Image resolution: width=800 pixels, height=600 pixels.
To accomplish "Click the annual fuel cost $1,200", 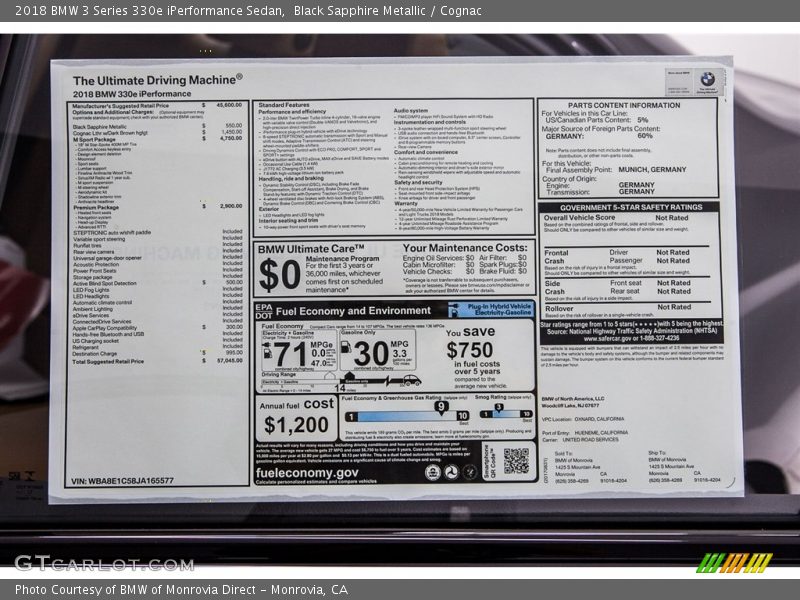I will [296, 425].
